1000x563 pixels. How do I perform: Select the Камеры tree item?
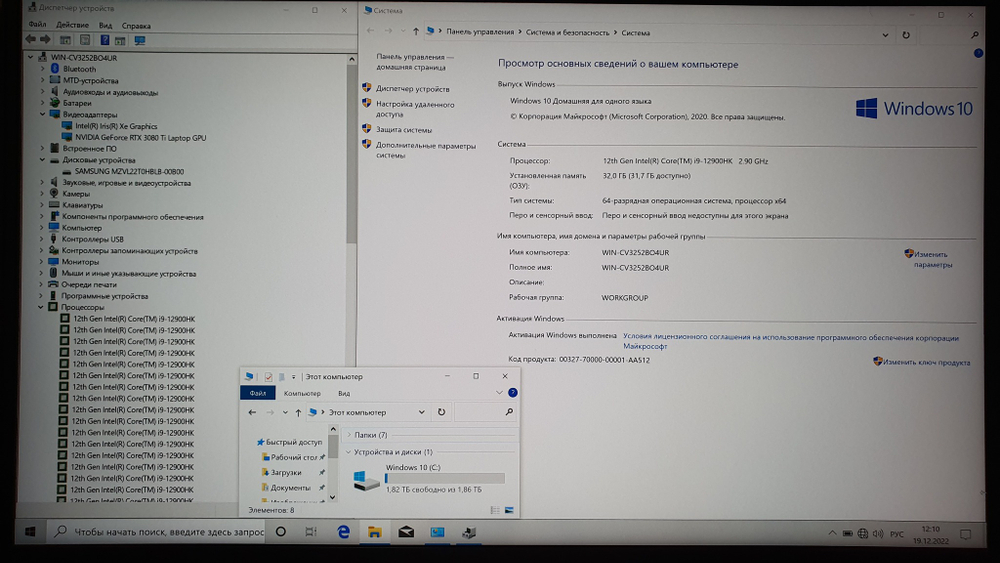point(76,194)
